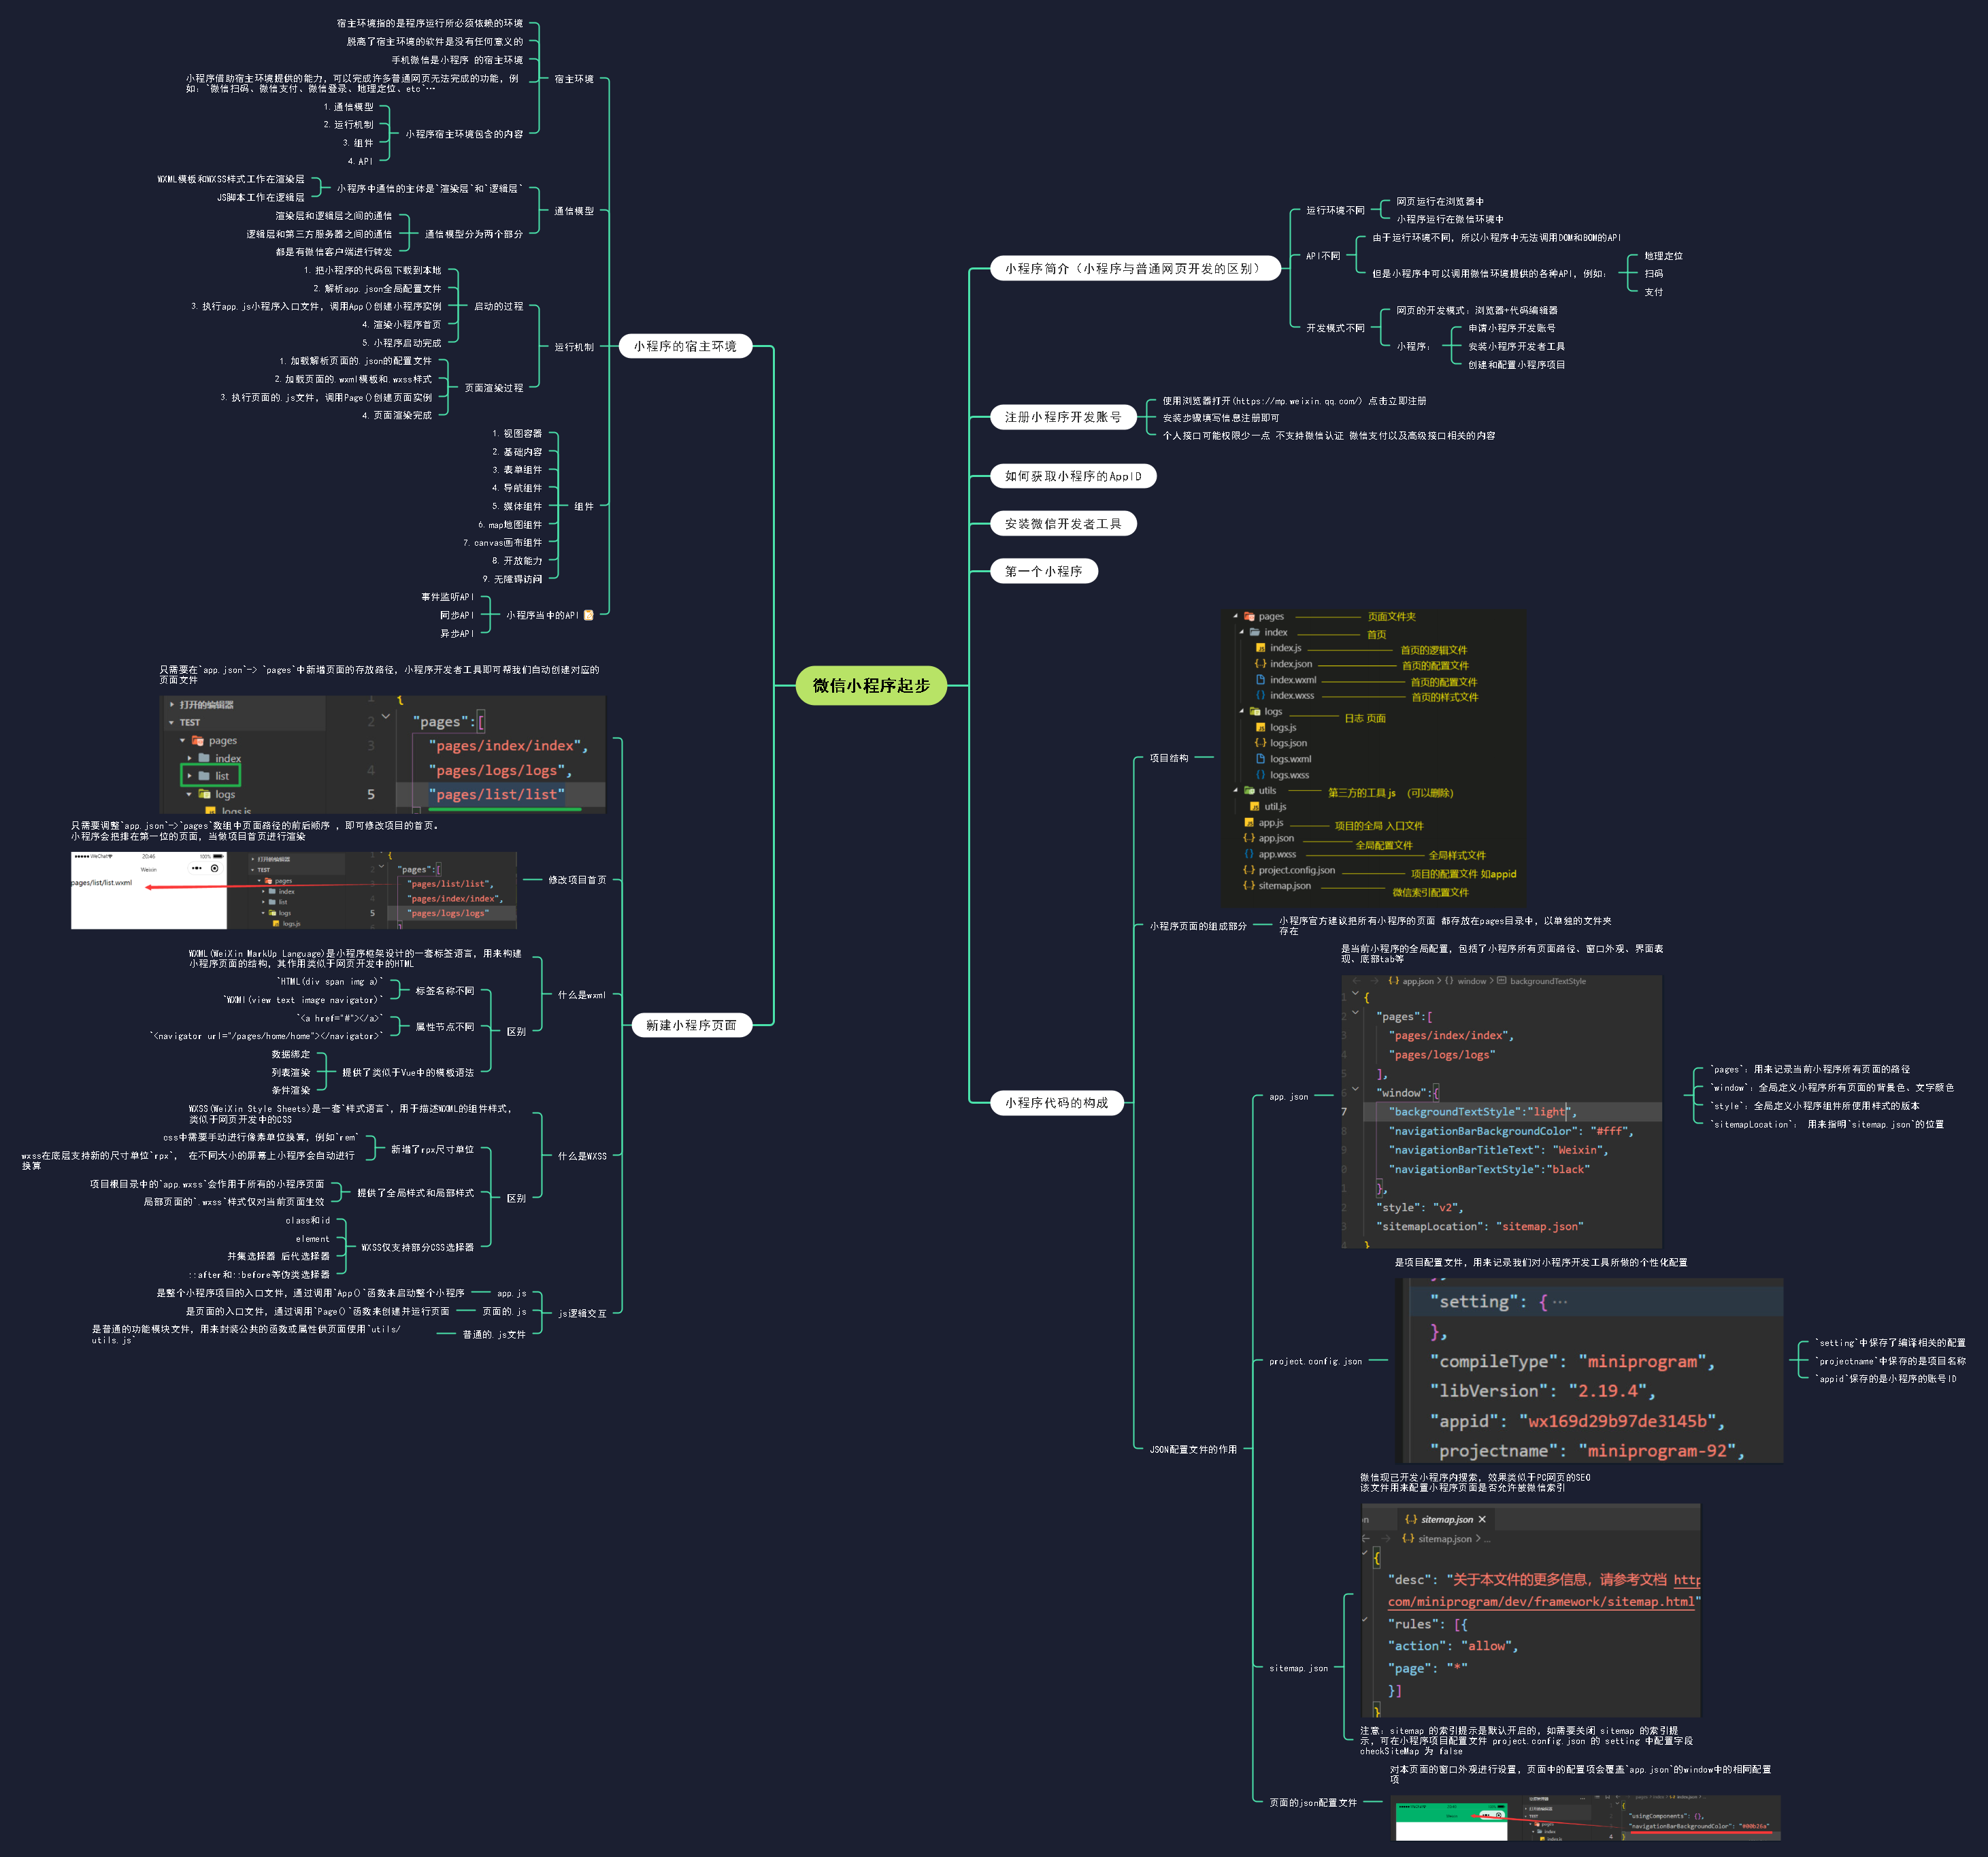Select the 普通的.js文件 subtopic
The height and width of the screenshot is (1857, 1988).
(x=494, y=1335)
